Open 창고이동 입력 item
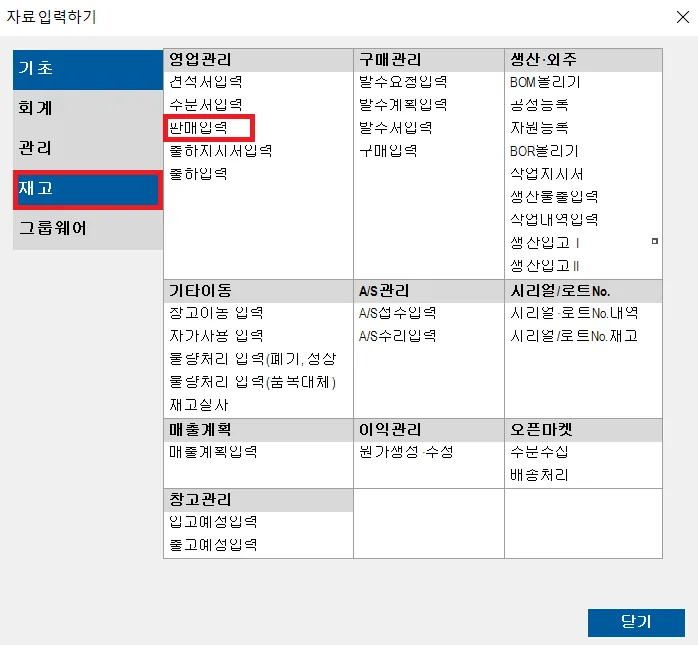 (216, 313)
